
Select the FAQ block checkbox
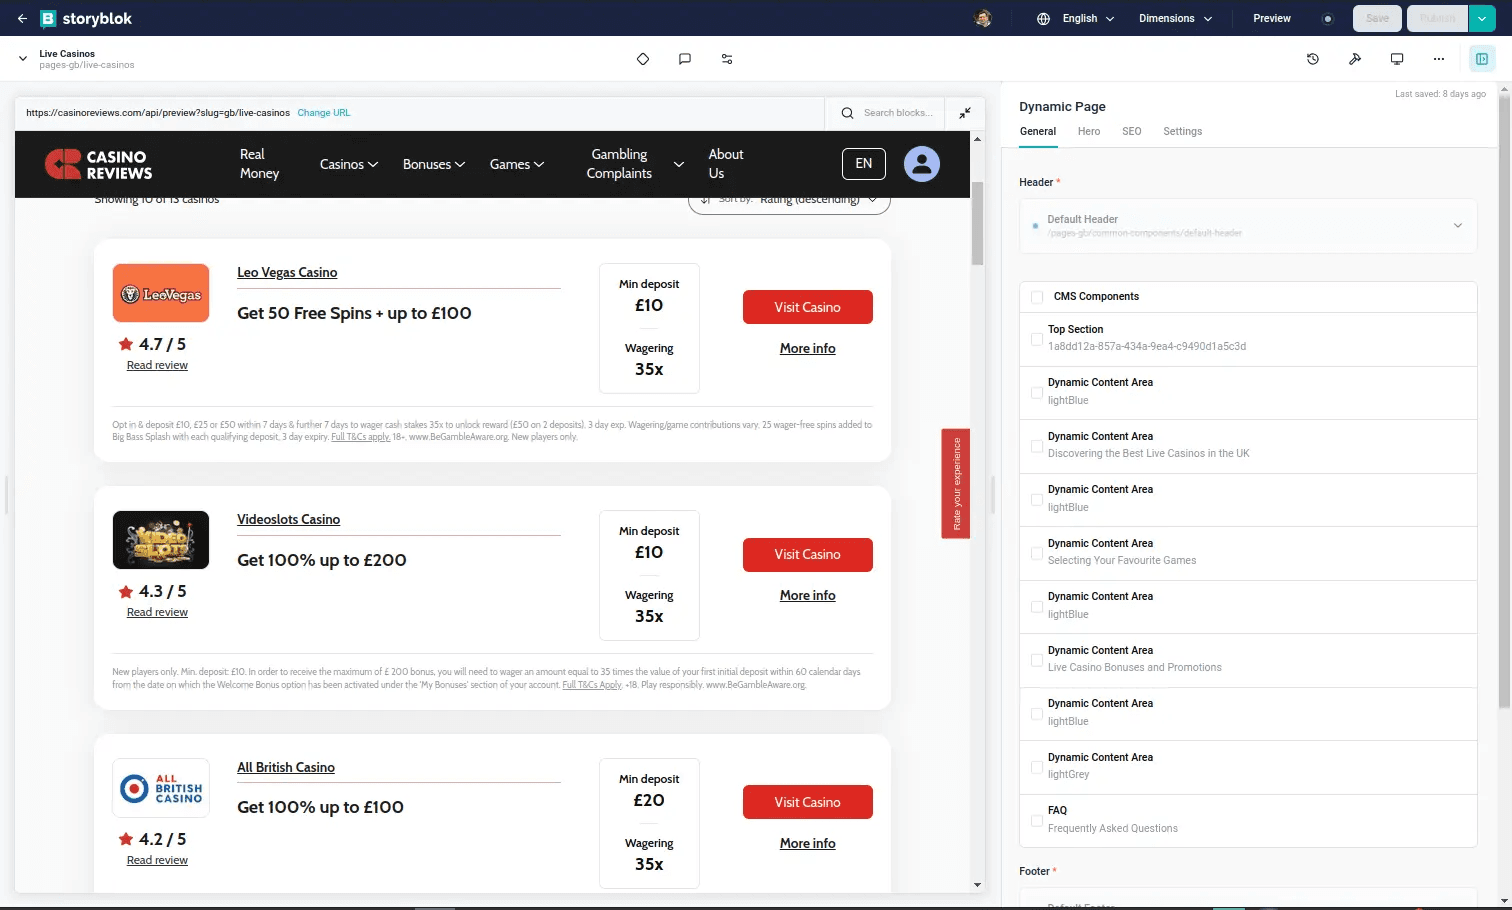click(1037, 820)
